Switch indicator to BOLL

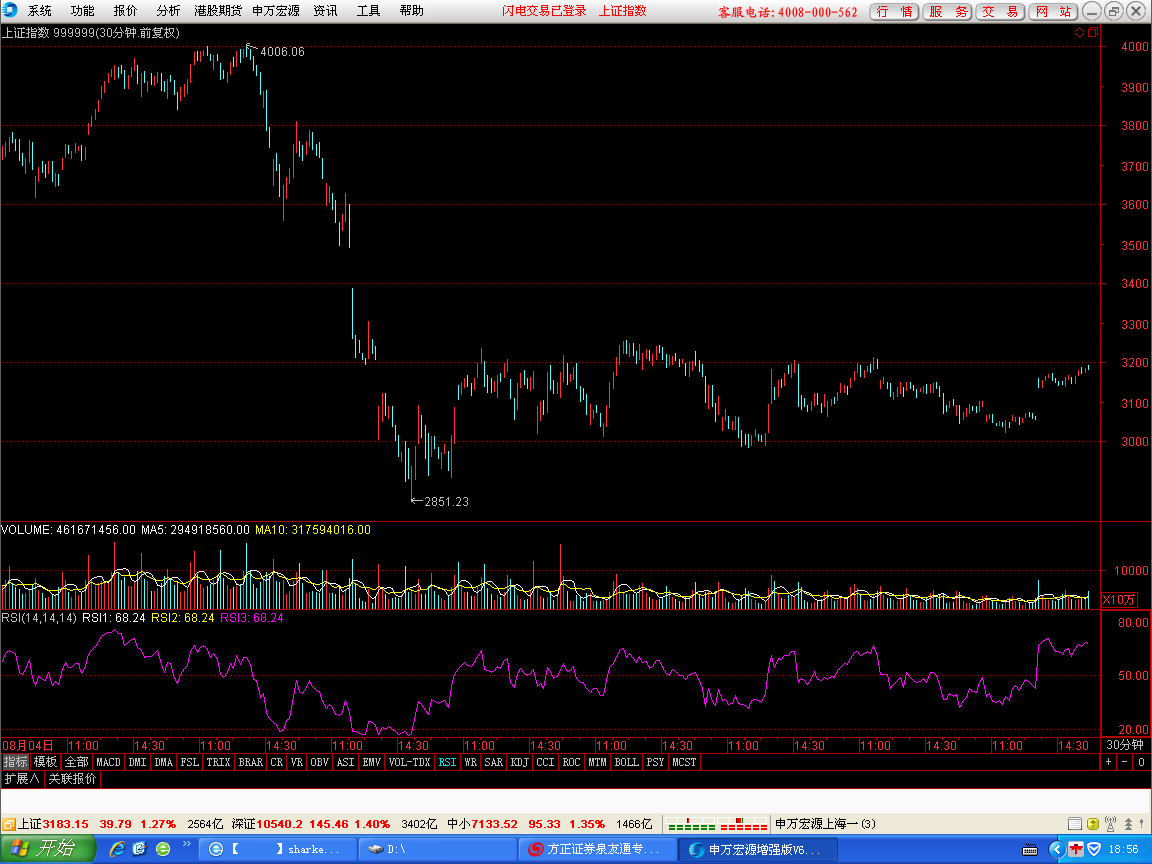(x=627, y=762)
